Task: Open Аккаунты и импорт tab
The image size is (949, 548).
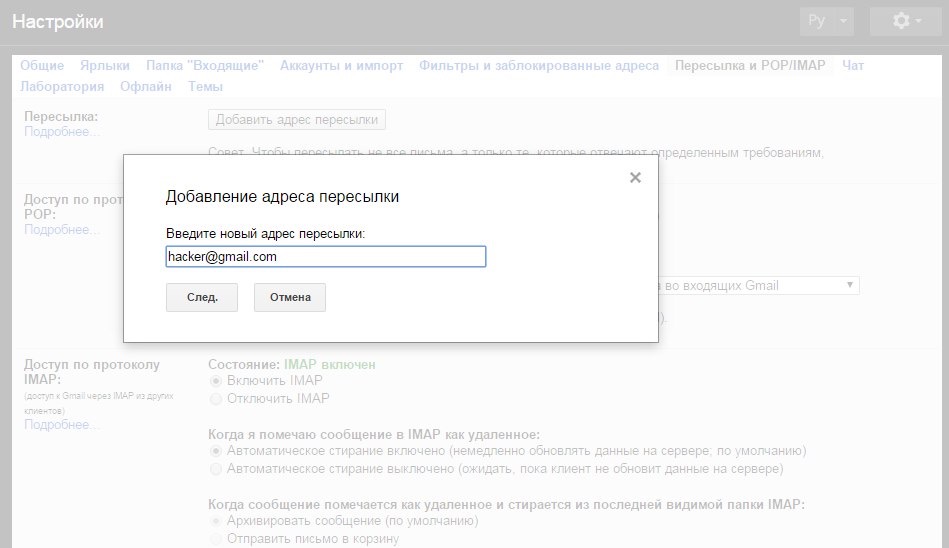Action: (x=341, y=65)
